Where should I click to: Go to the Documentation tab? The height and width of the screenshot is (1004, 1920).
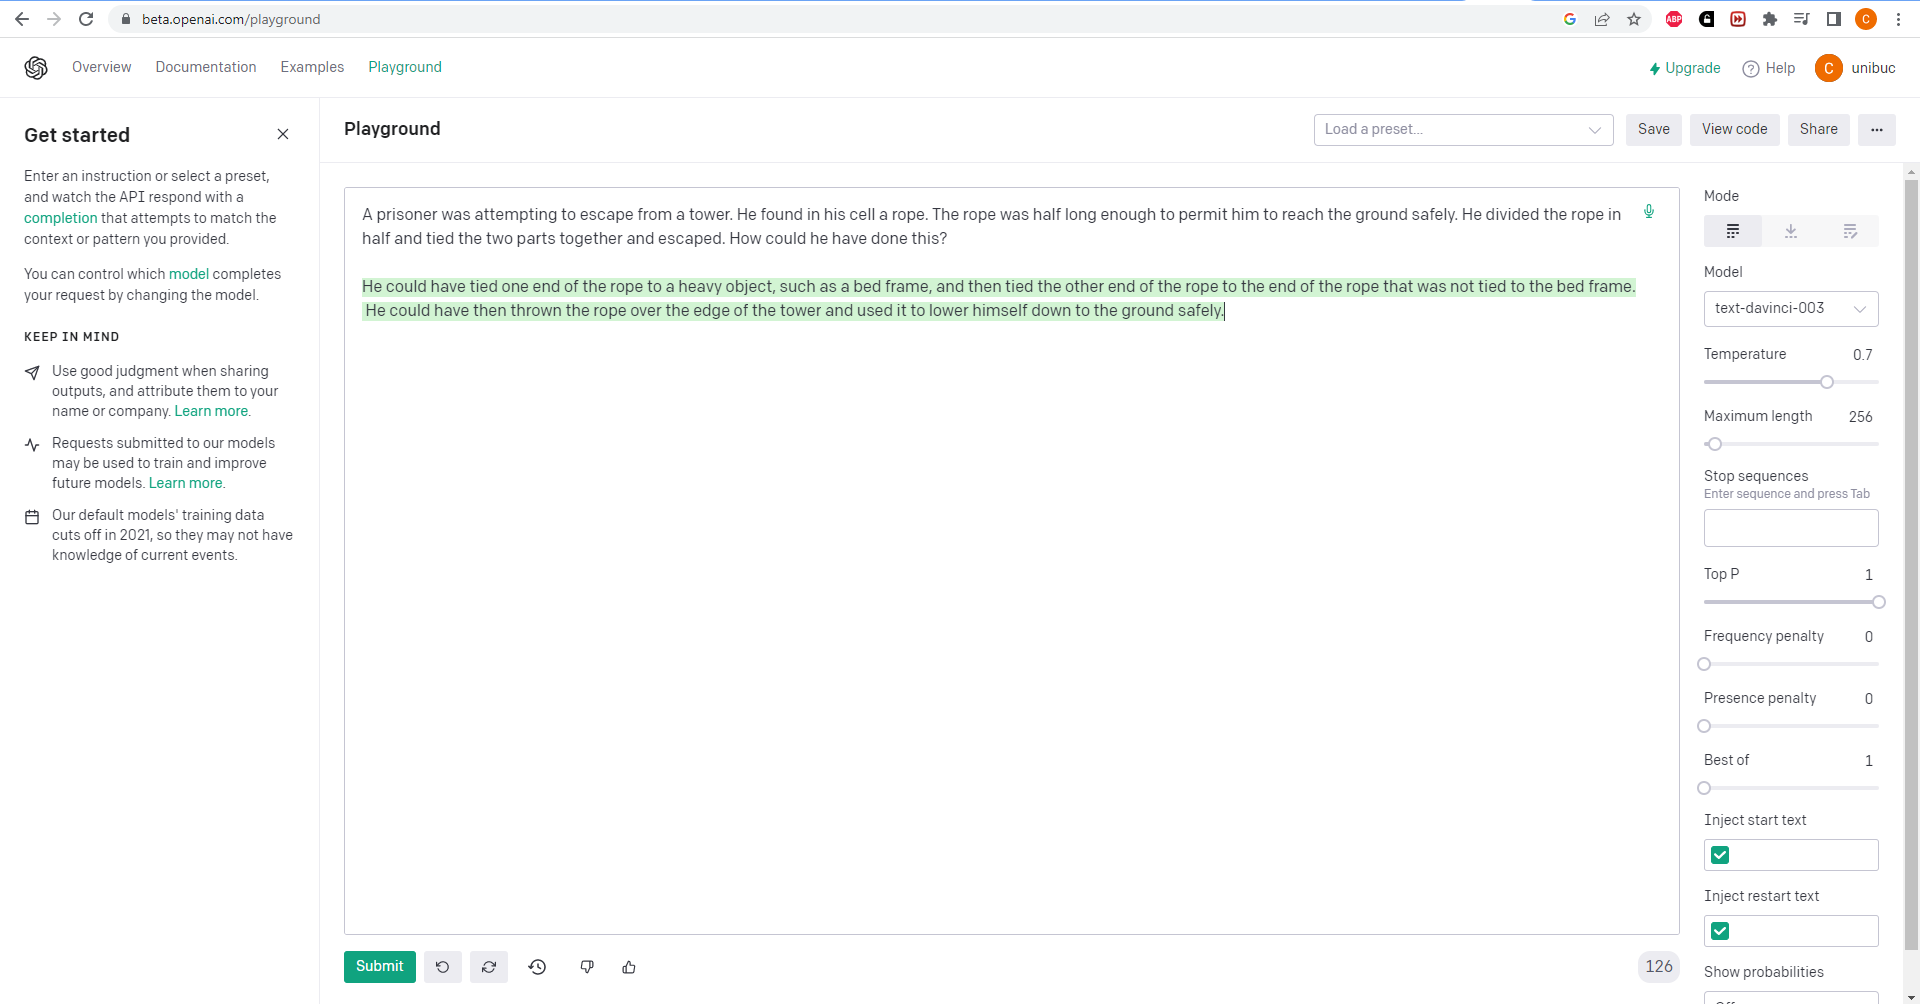coord(206,67)
